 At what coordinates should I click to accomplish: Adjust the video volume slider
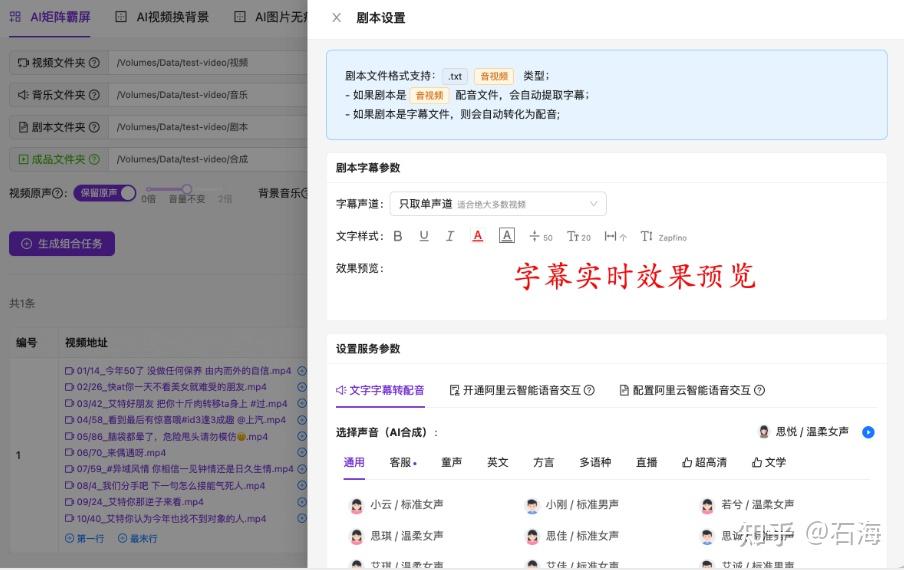click(x=186, y=189)
